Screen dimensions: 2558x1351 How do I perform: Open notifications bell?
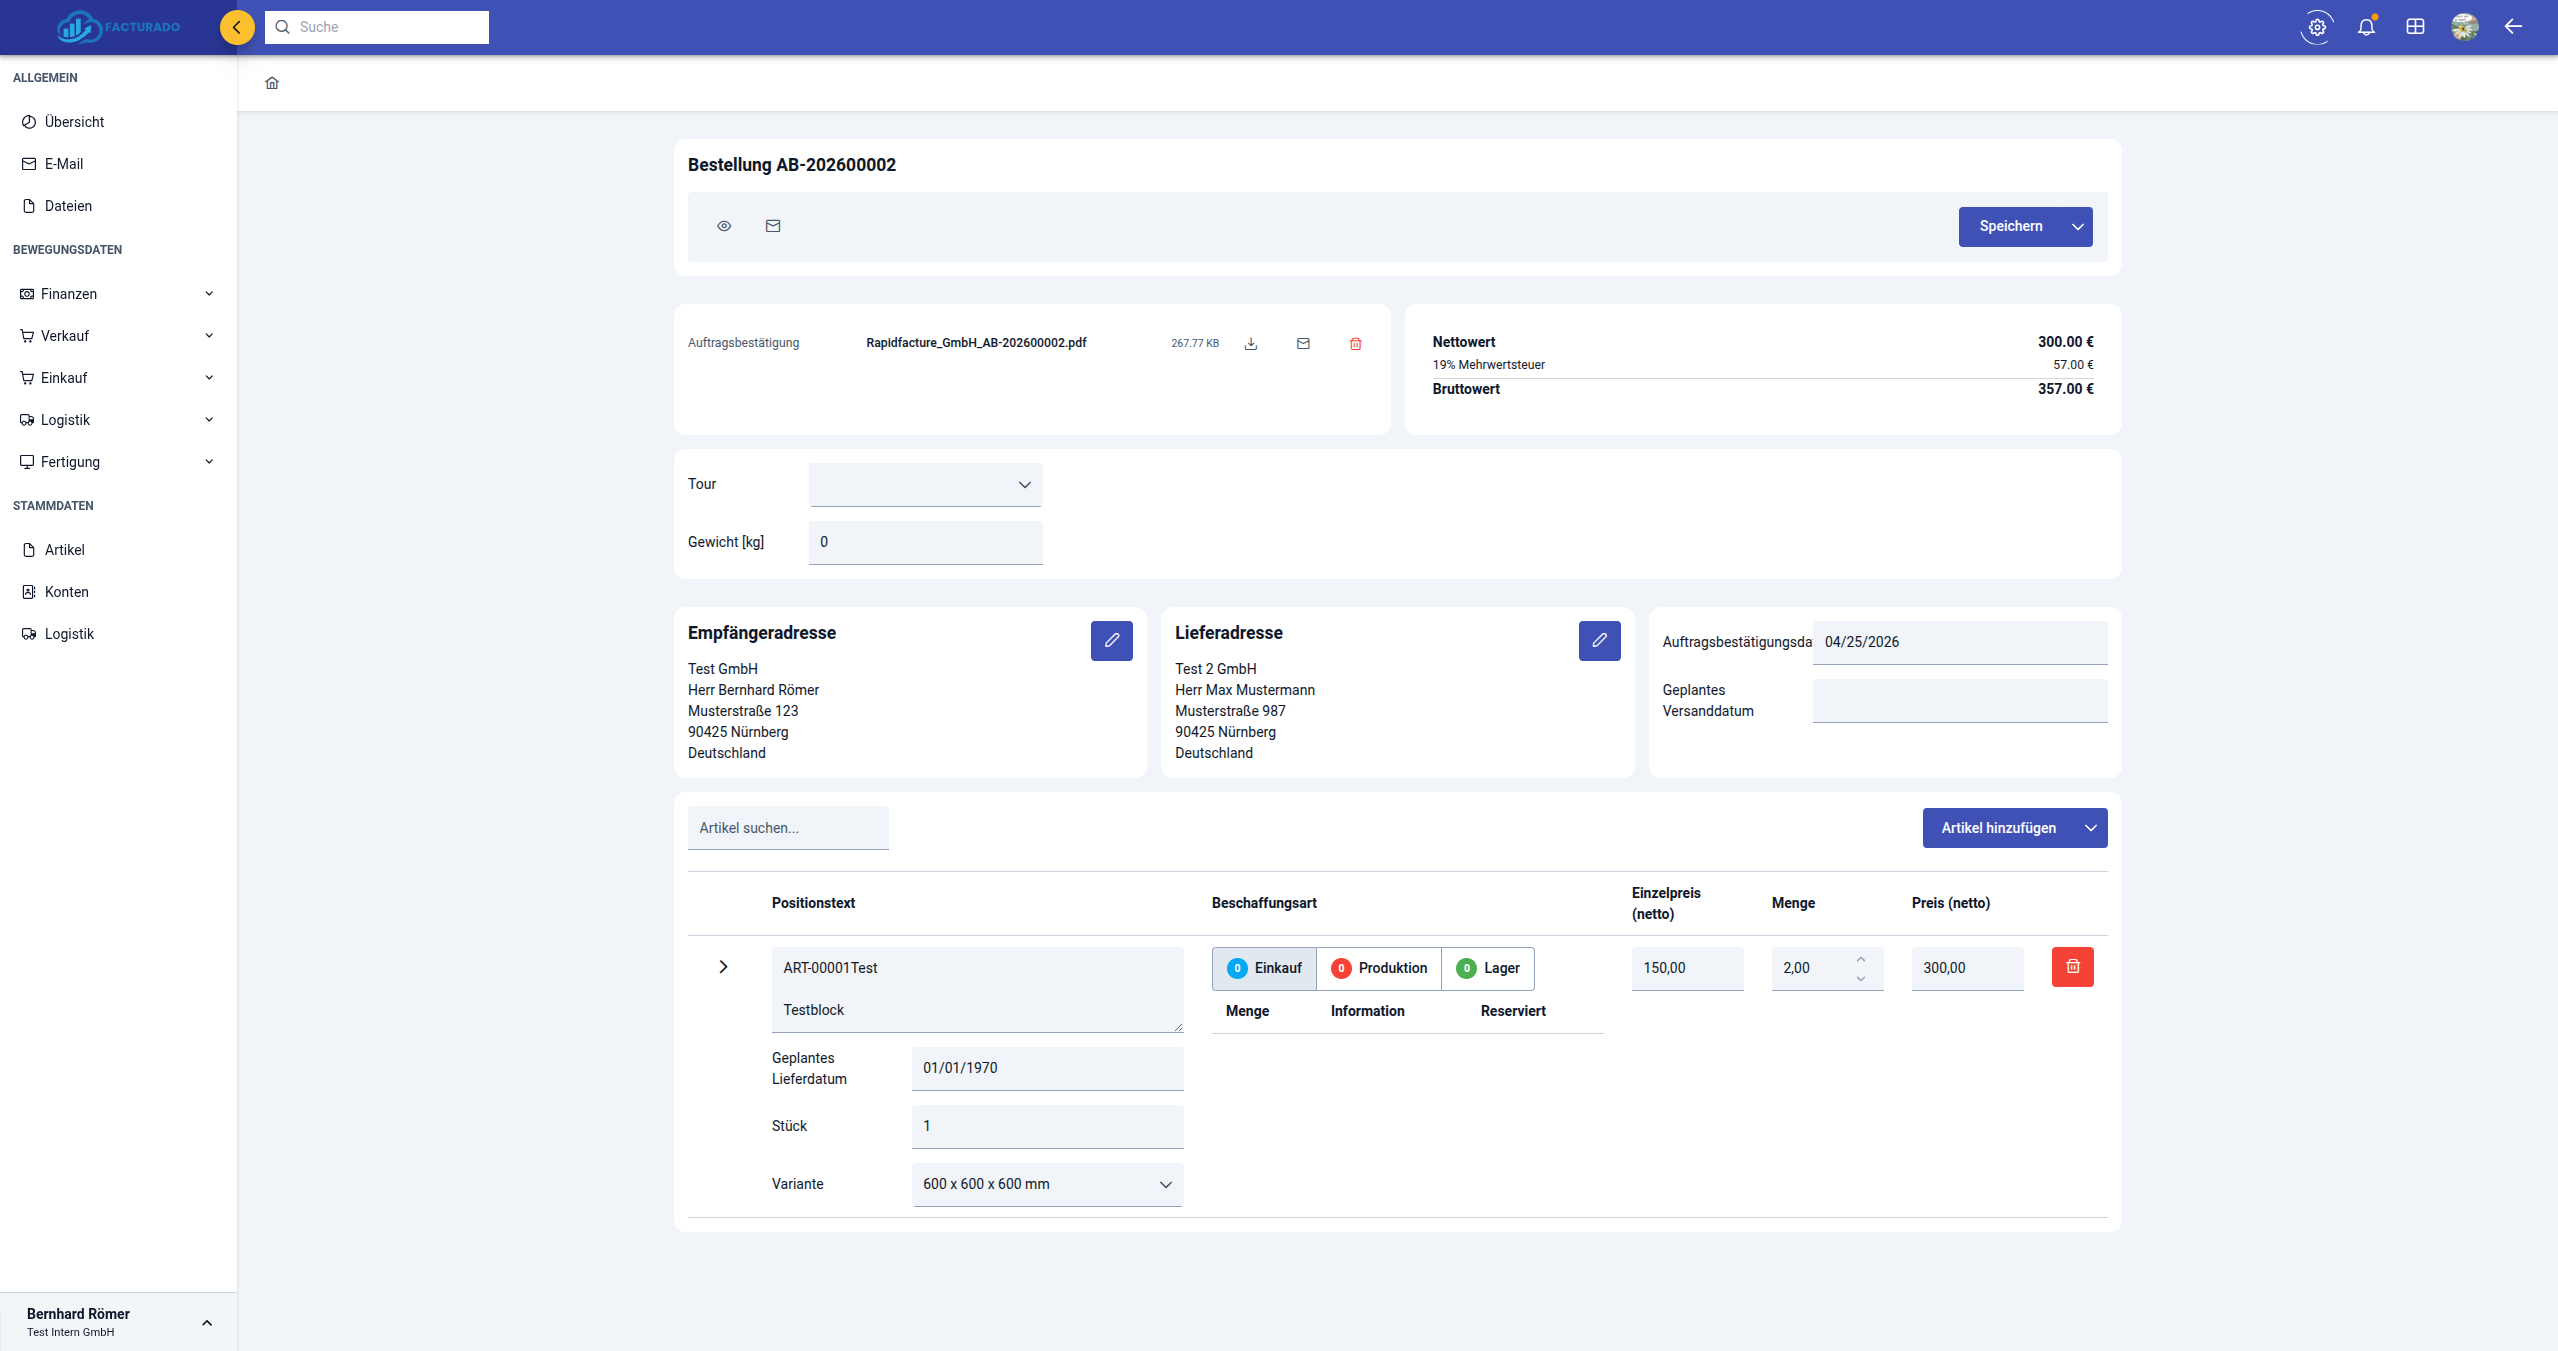pyautogui.click(x=2366, y=27)
